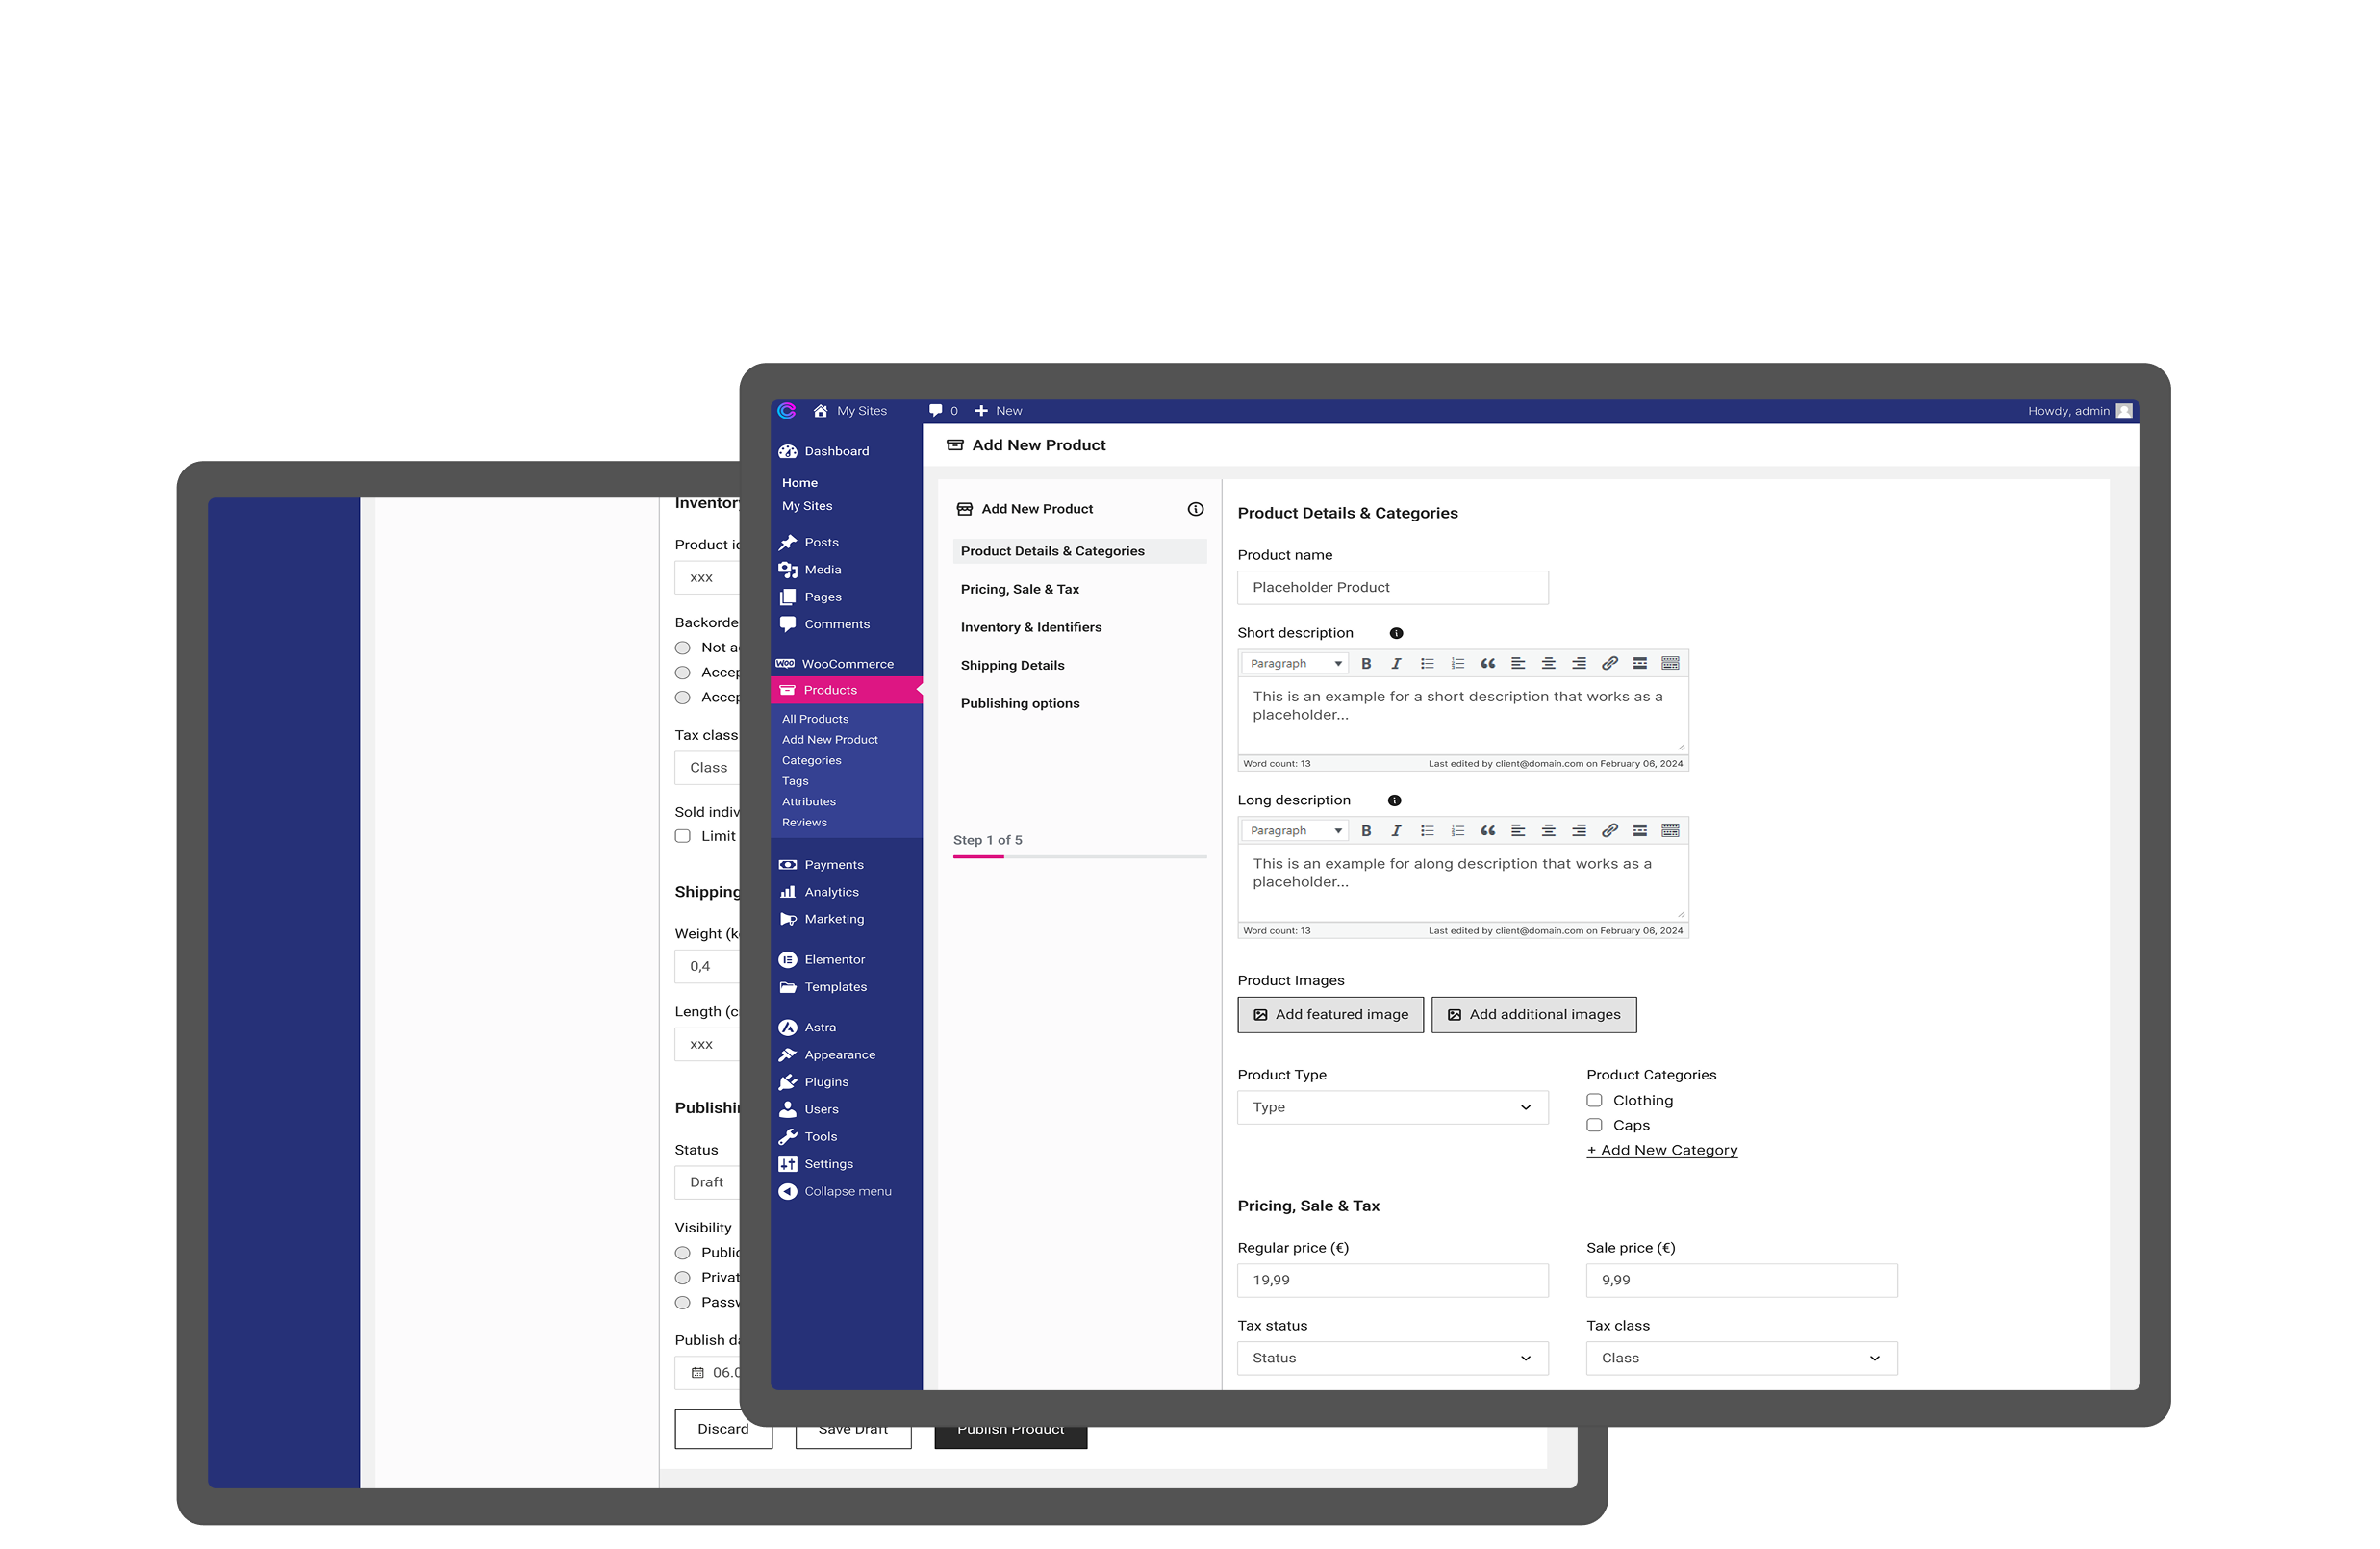Open Elementor from the sidebar
The image size is (2380, 1549).
[x=834, y=959]
